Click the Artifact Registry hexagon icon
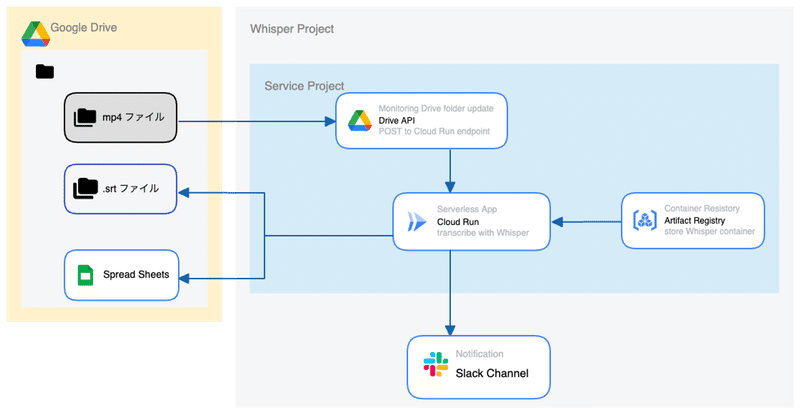This screenshot has width=800, height=414. [645, 221]
